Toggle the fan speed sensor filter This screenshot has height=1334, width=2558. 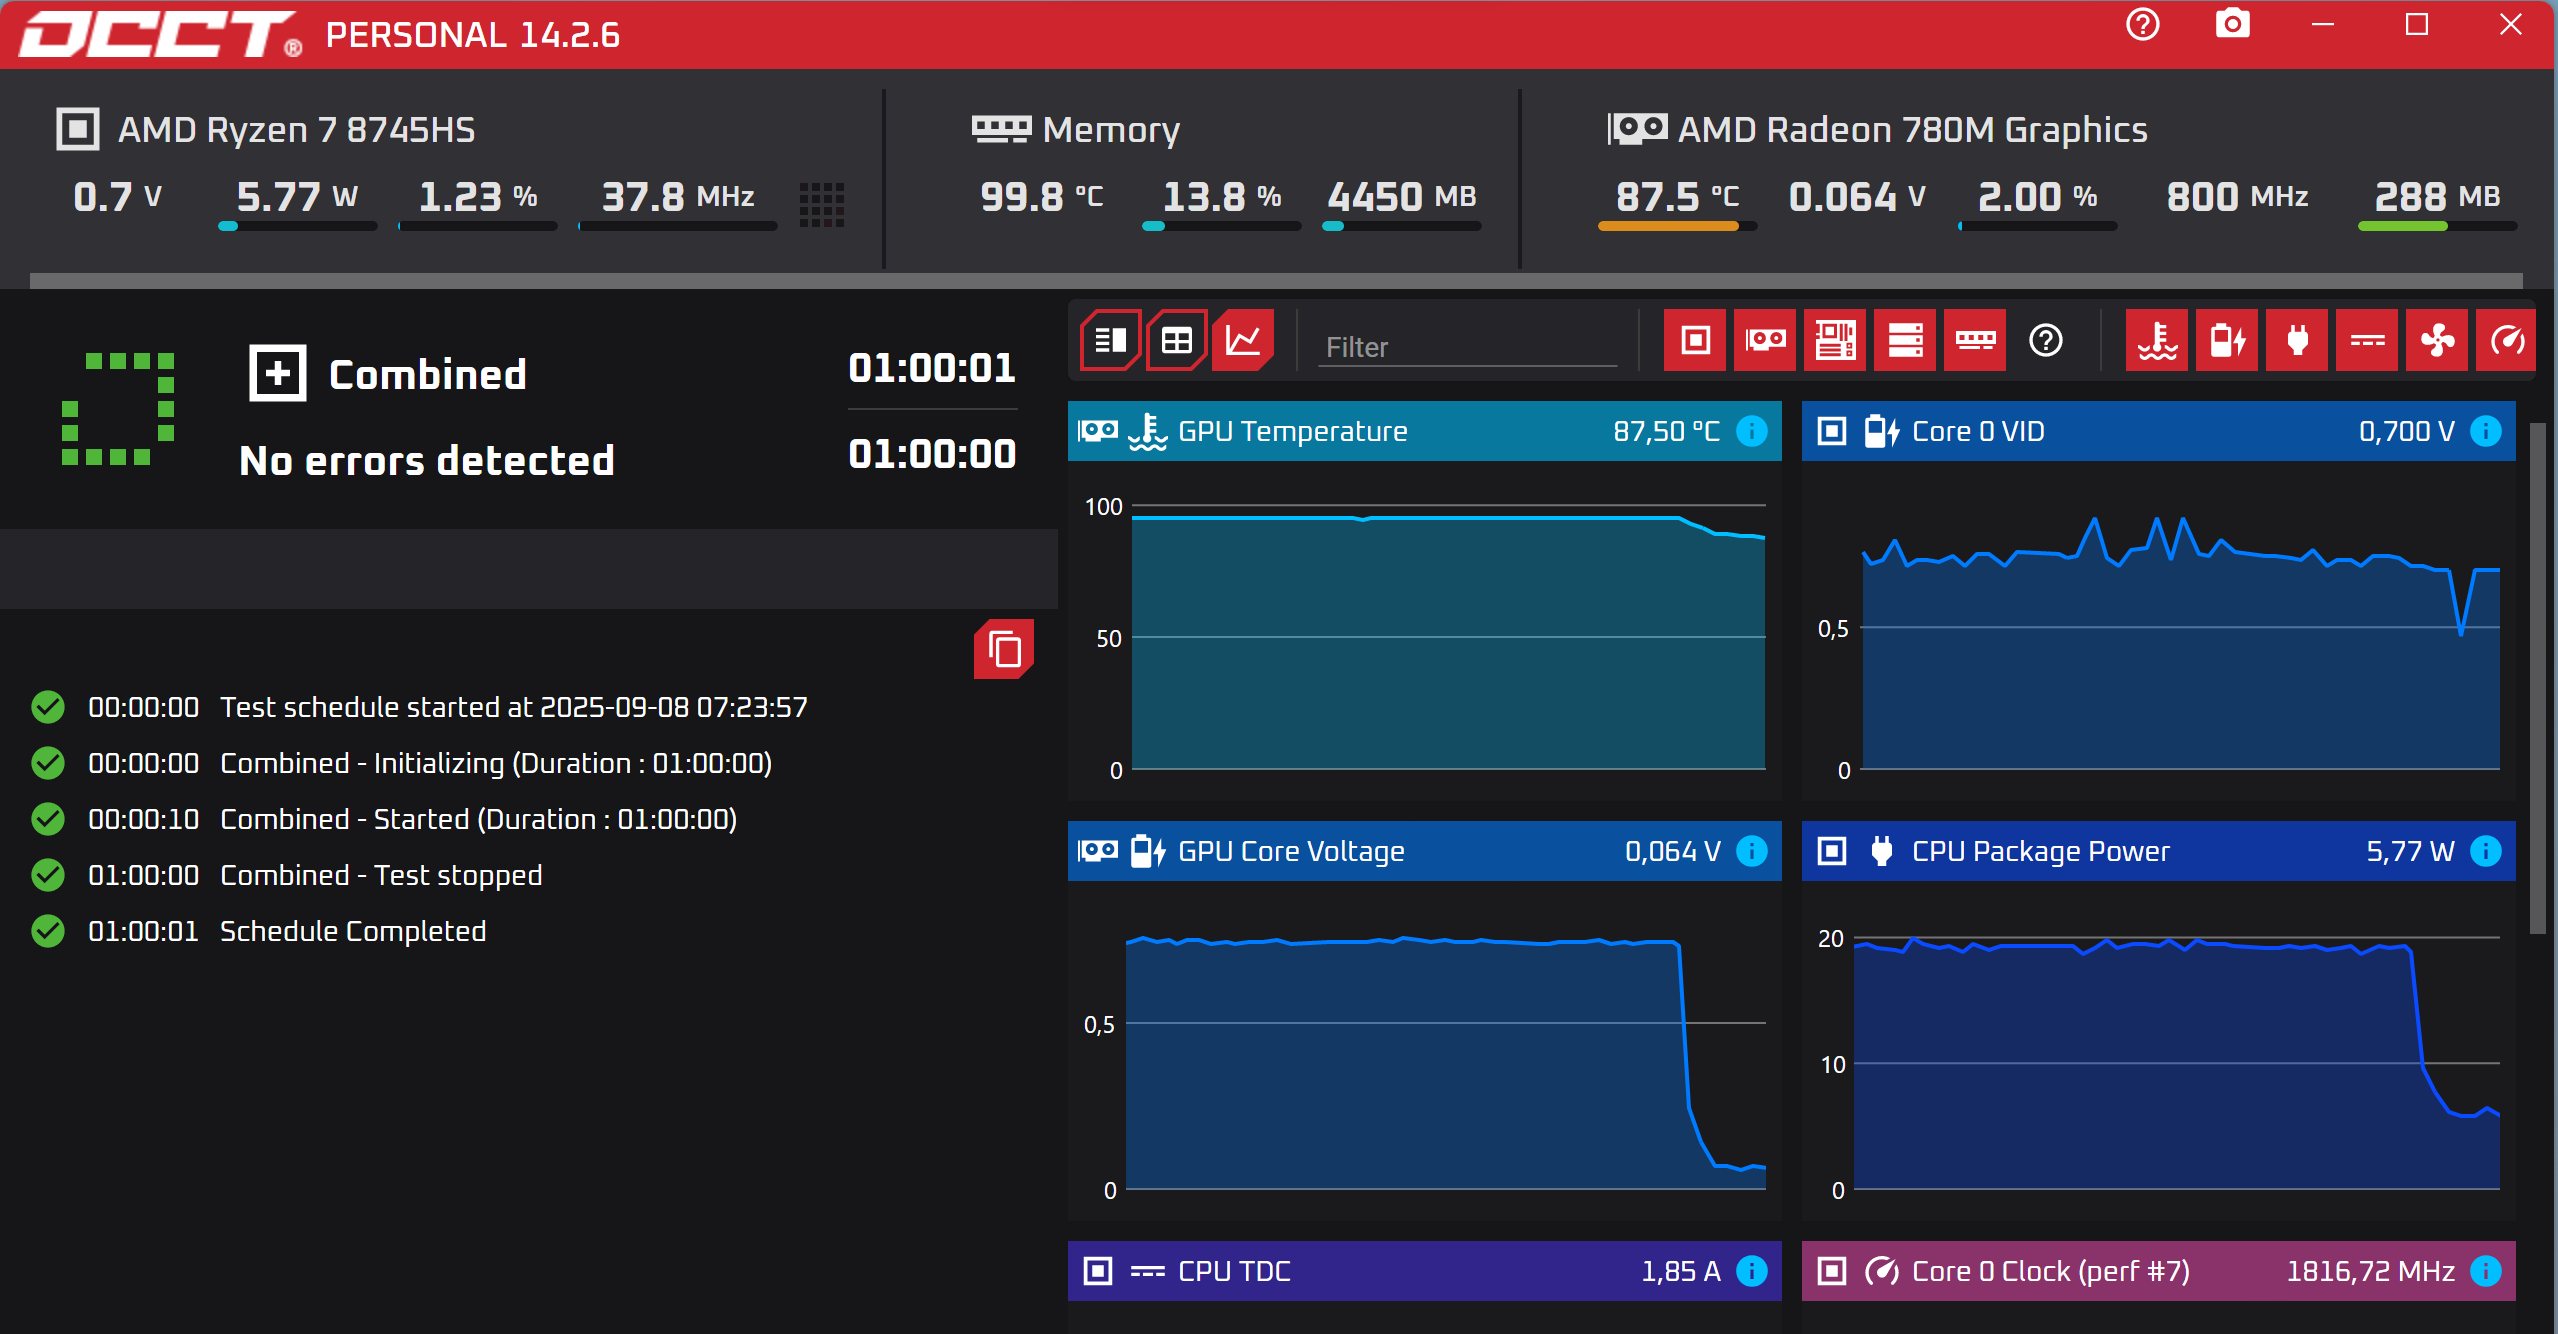coord(2437,341)
